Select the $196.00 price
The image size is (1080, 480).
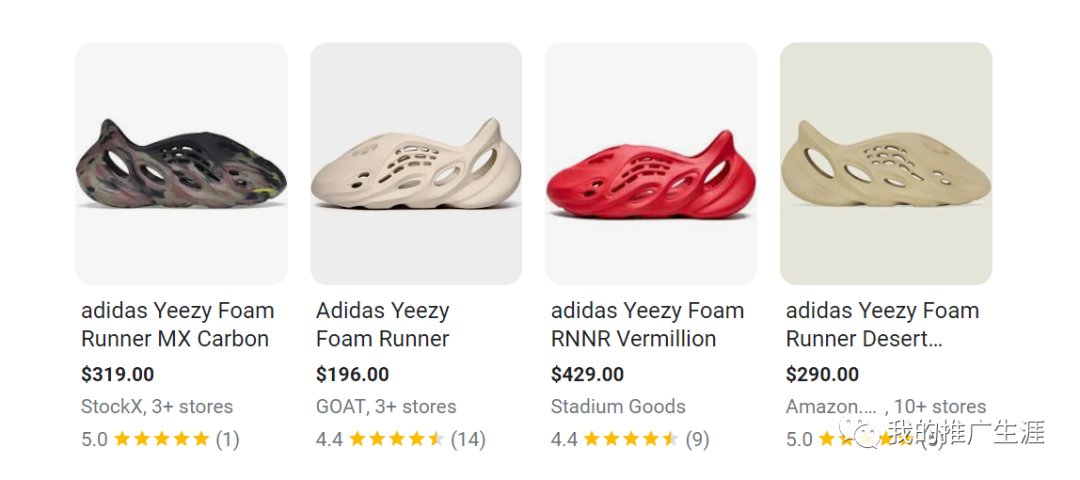[x=353, y=375]
